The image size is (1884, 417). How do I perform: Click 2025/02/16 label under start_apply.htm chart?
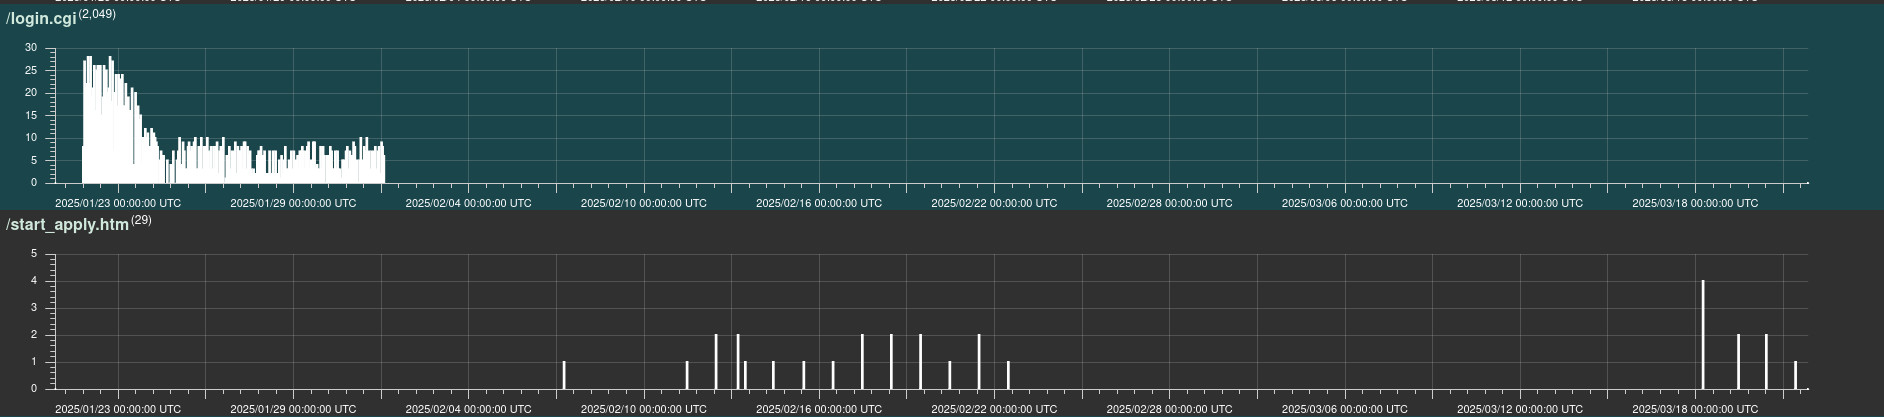(819, 409)
